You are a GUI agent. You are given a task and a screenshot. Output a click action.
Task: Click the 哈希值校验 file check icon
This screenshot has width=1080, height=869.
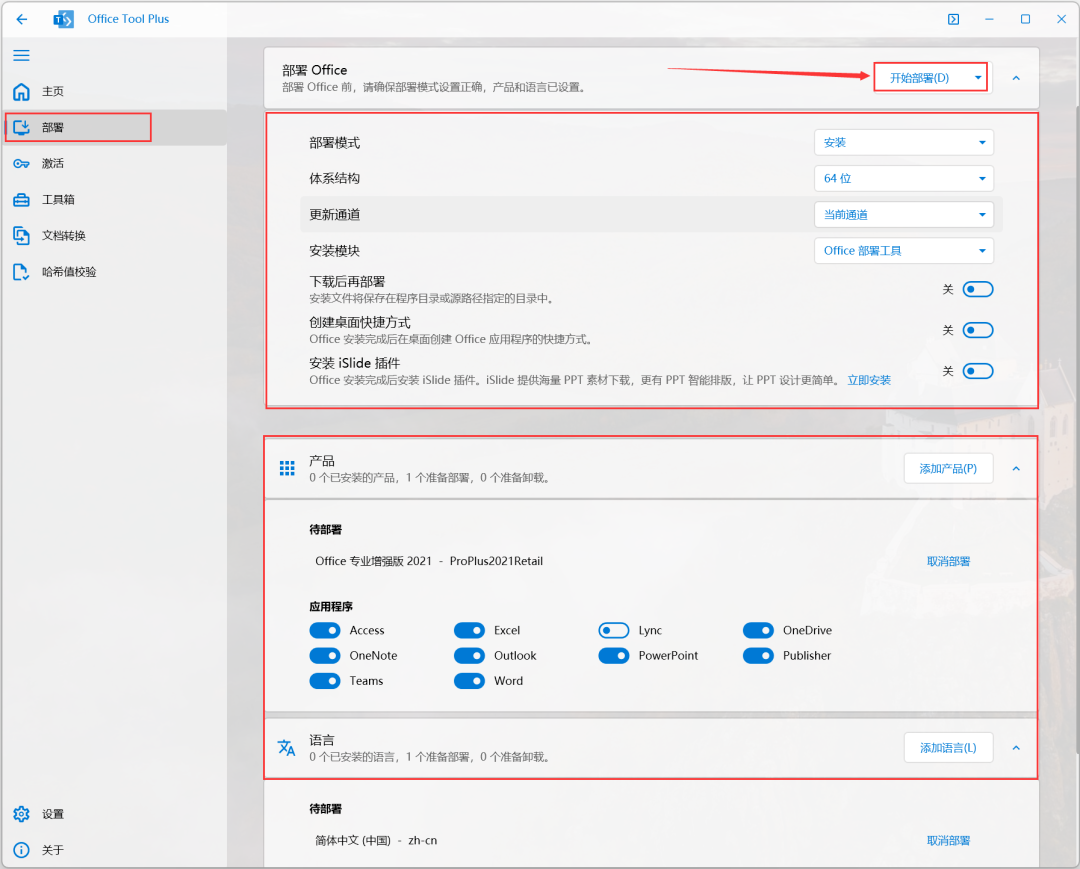(21, 272)
